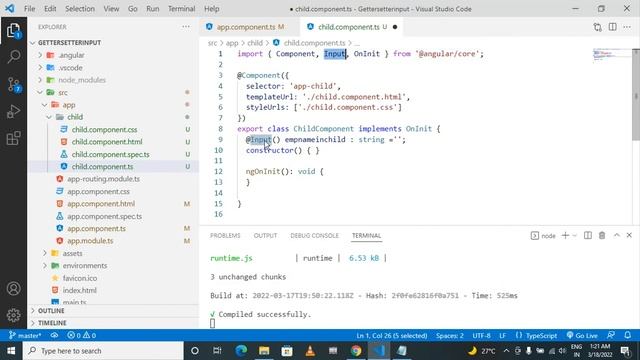The image size is (640, 360).
Task: Open the Manage gear settings menu
Action: [13, 315]
